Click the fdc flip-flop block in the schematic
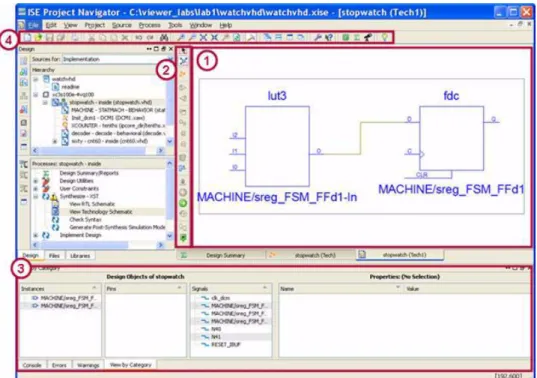 tap(451, 138)
